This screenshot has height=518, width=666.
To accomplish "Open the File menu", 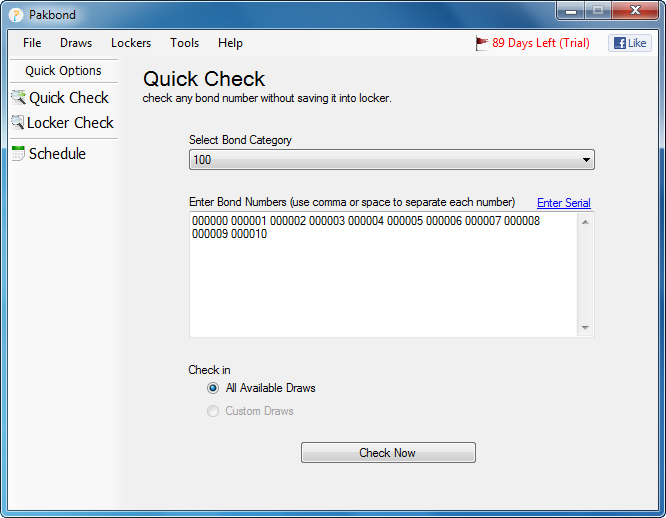I will tap(32, 43).
